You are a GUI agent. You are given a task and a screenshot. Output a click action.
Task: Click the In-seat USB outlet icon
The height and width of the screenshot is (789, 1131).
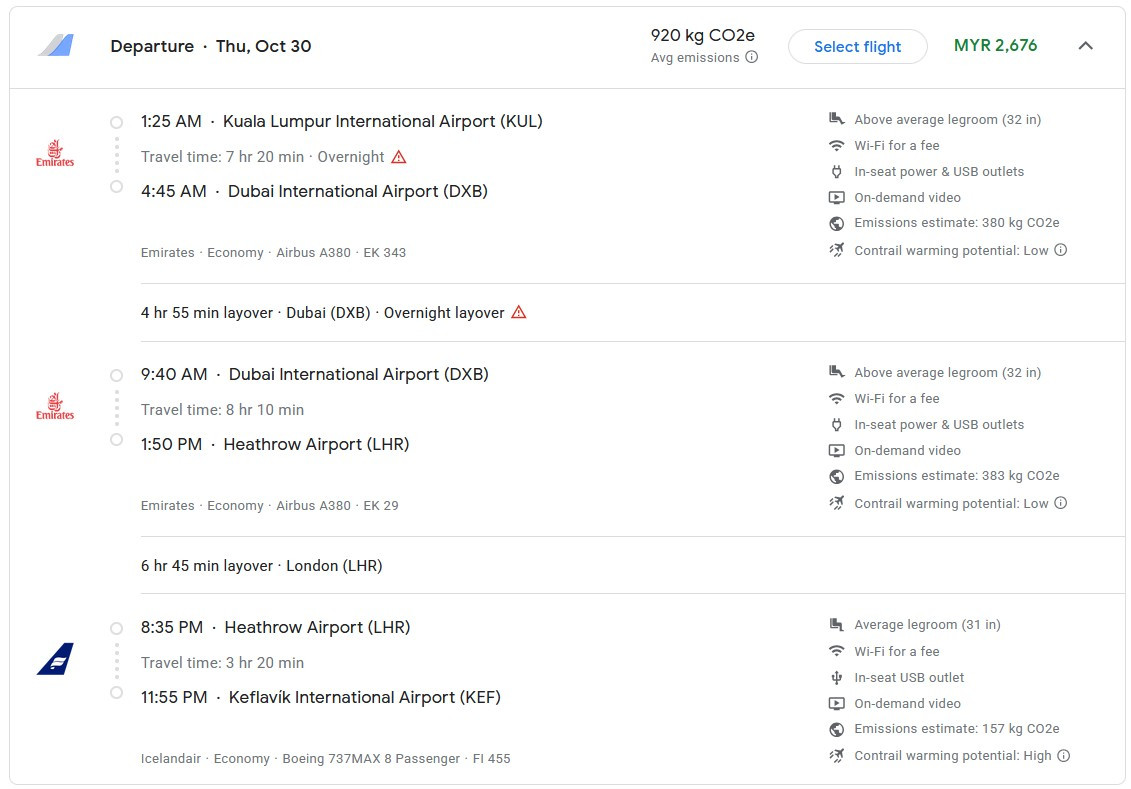point(837,677)
